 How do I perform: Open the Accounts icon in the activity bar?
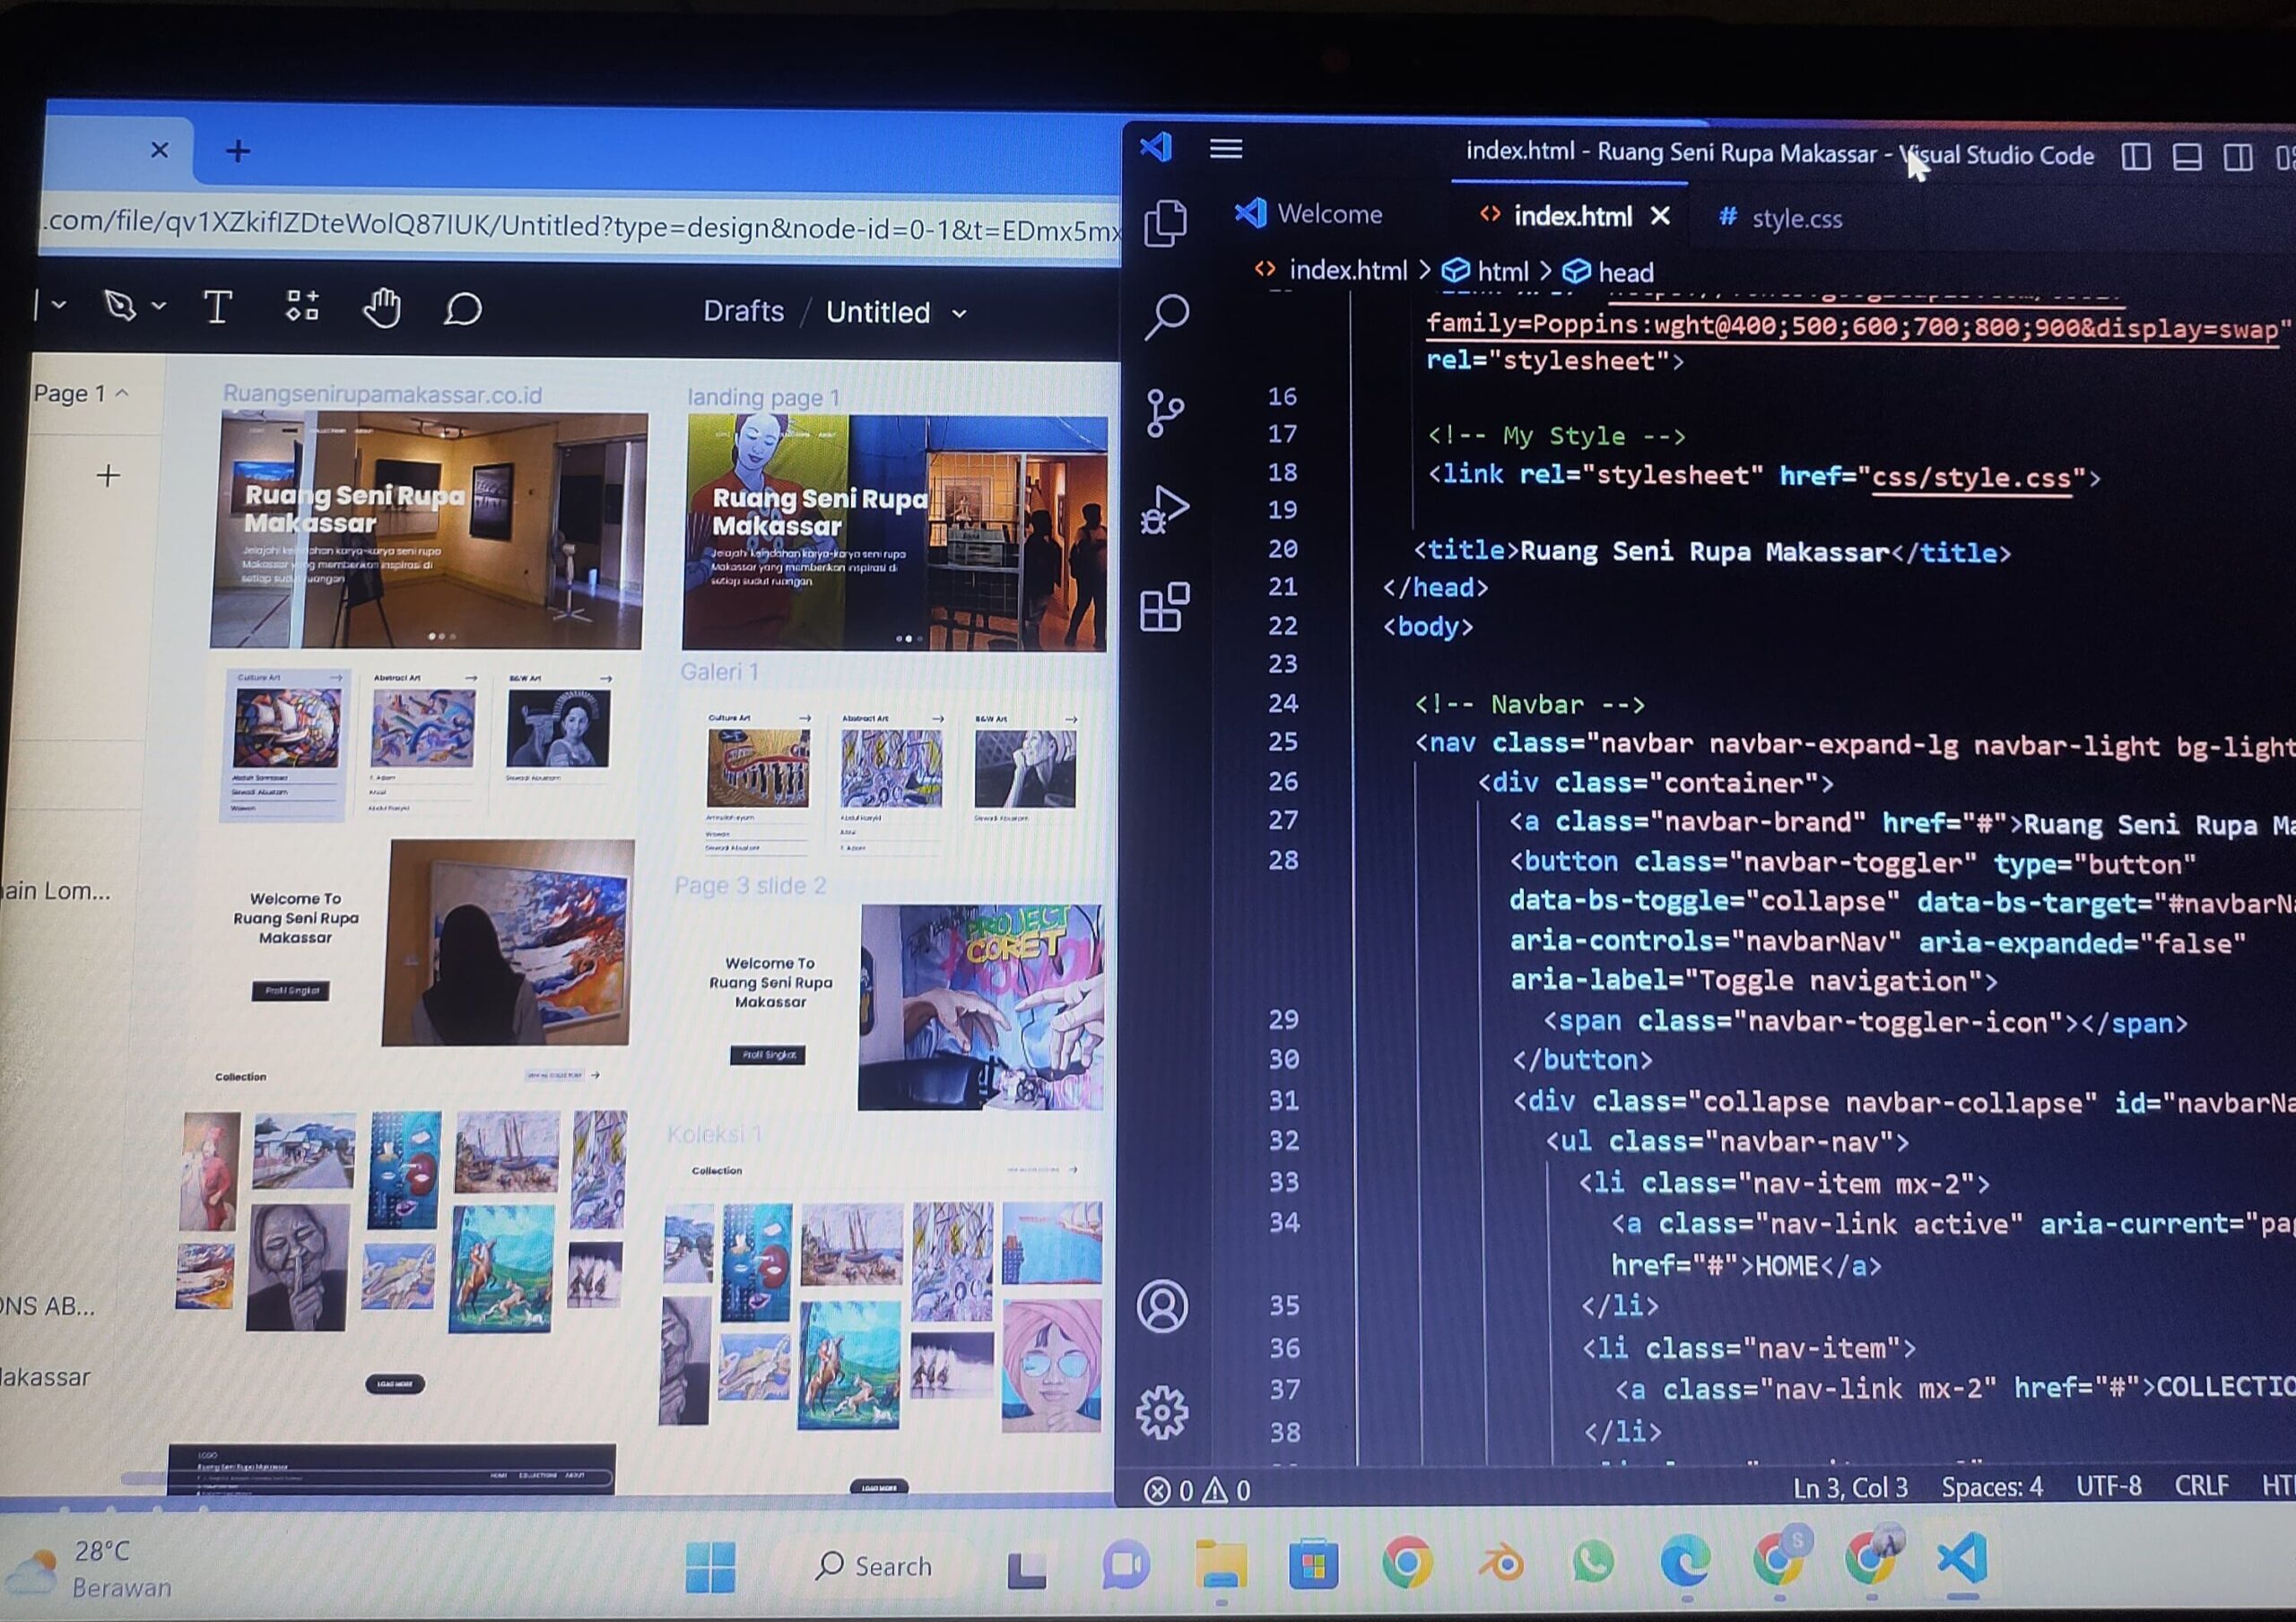click(1162, 1306)
